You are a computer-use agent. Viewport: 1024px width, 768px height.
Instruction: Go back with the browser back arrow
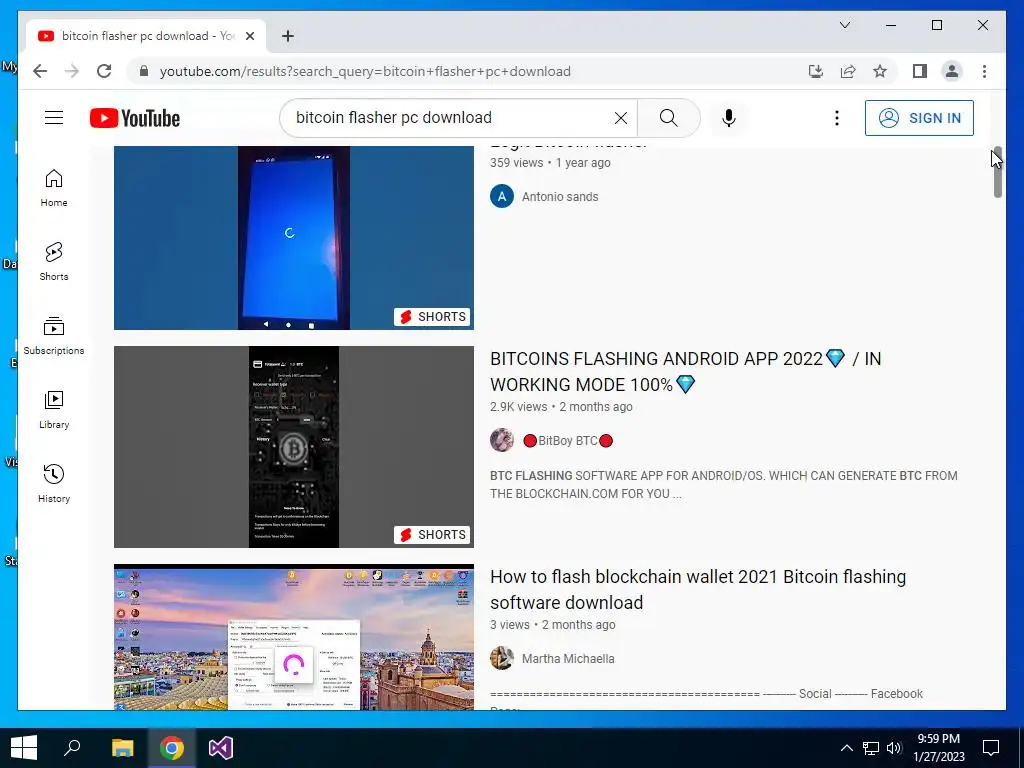coord(40,71)
